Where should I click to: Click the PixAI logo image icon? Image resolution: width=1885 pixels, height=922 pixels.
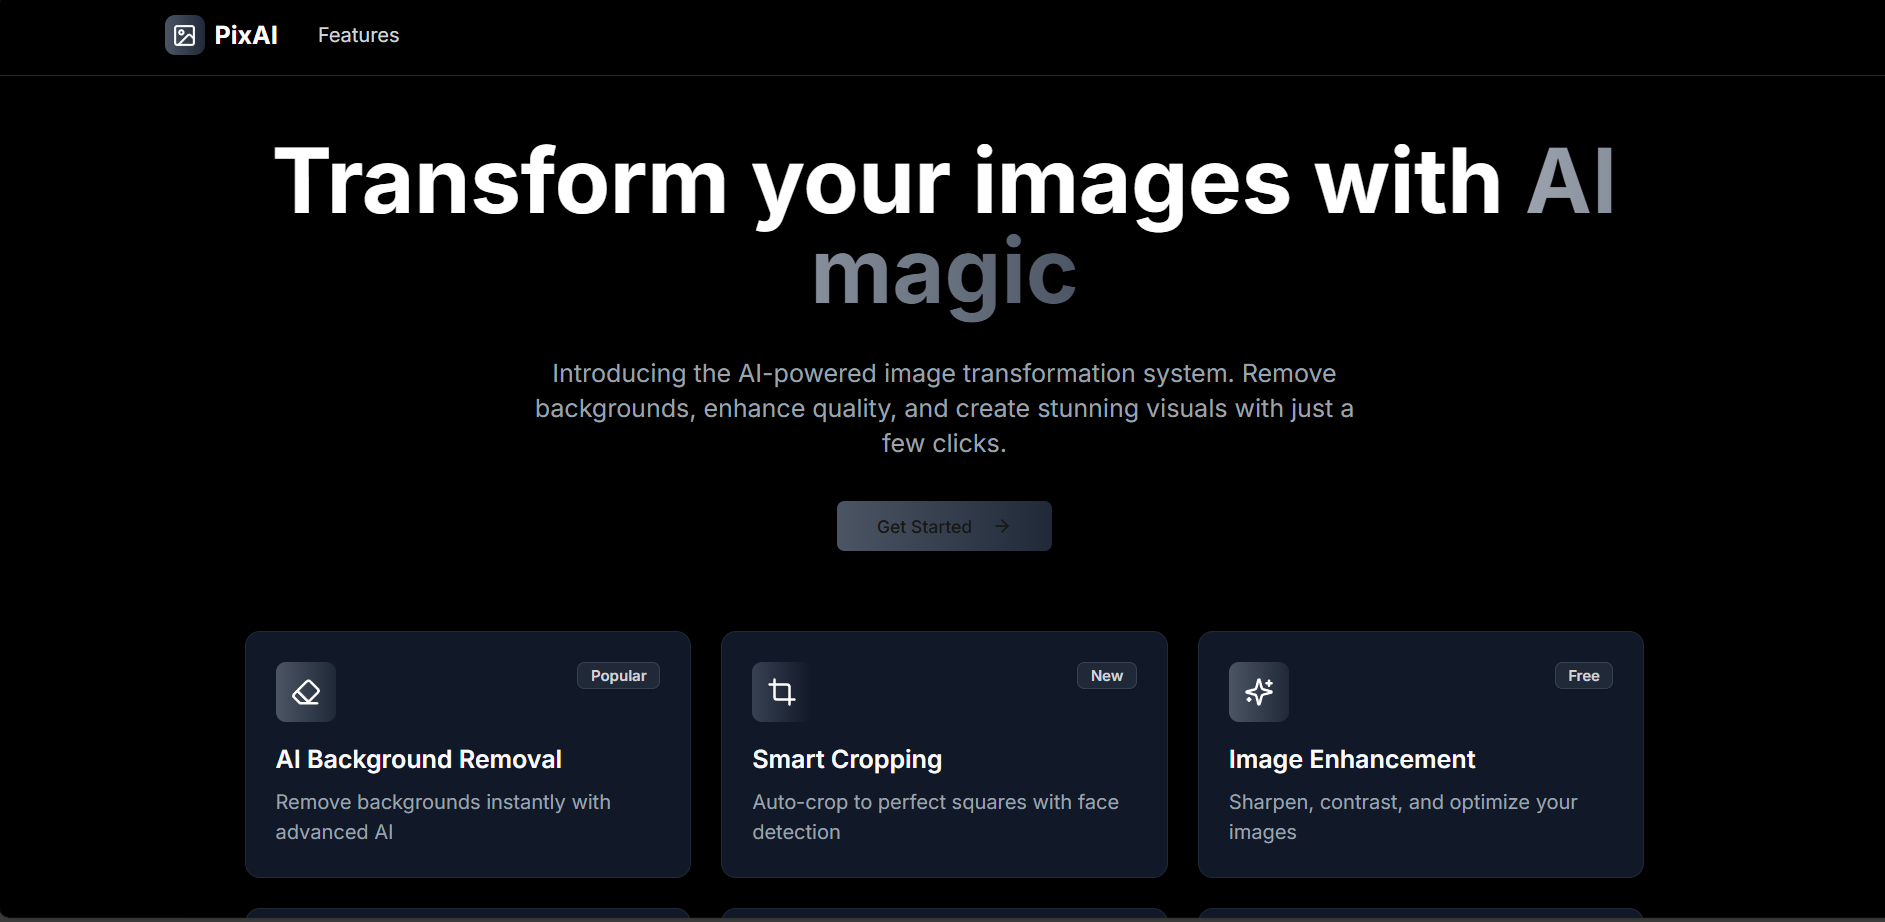tap(185, 34)
